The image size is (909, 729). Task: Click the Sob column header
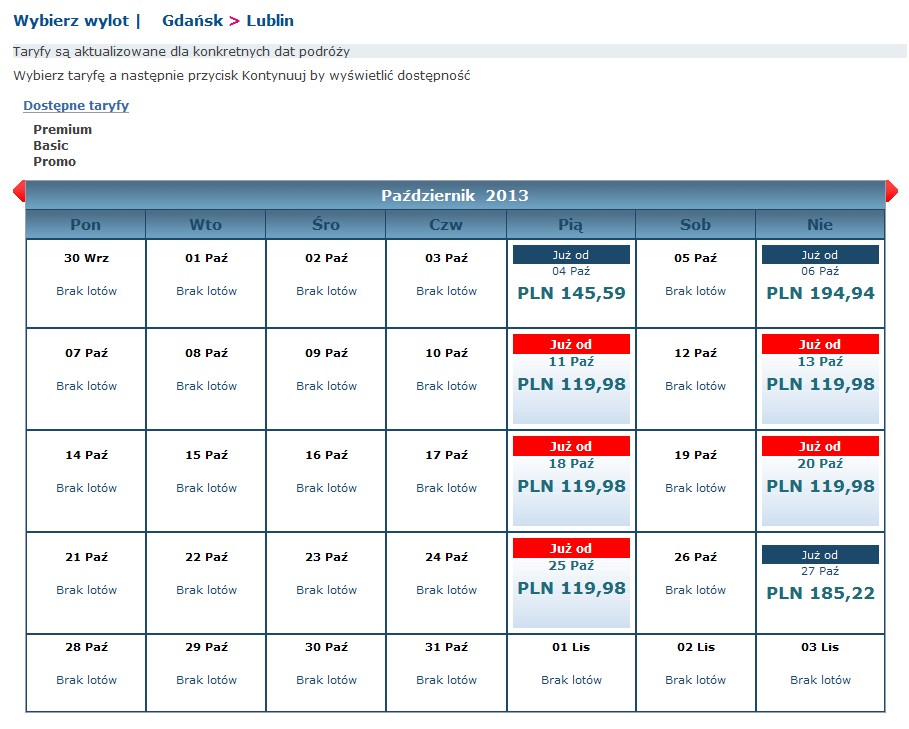tap(696, 224)
